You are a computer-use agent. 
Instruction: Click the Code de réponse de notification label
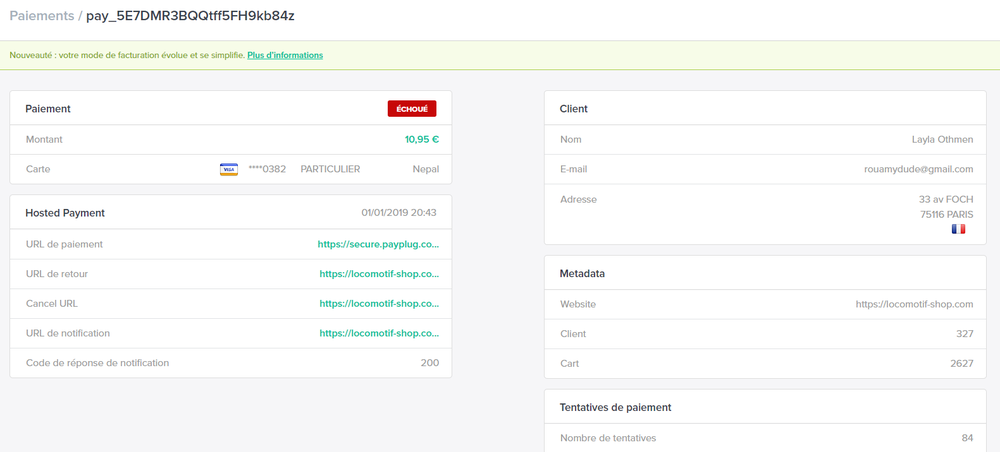click(x=98, y=363)
